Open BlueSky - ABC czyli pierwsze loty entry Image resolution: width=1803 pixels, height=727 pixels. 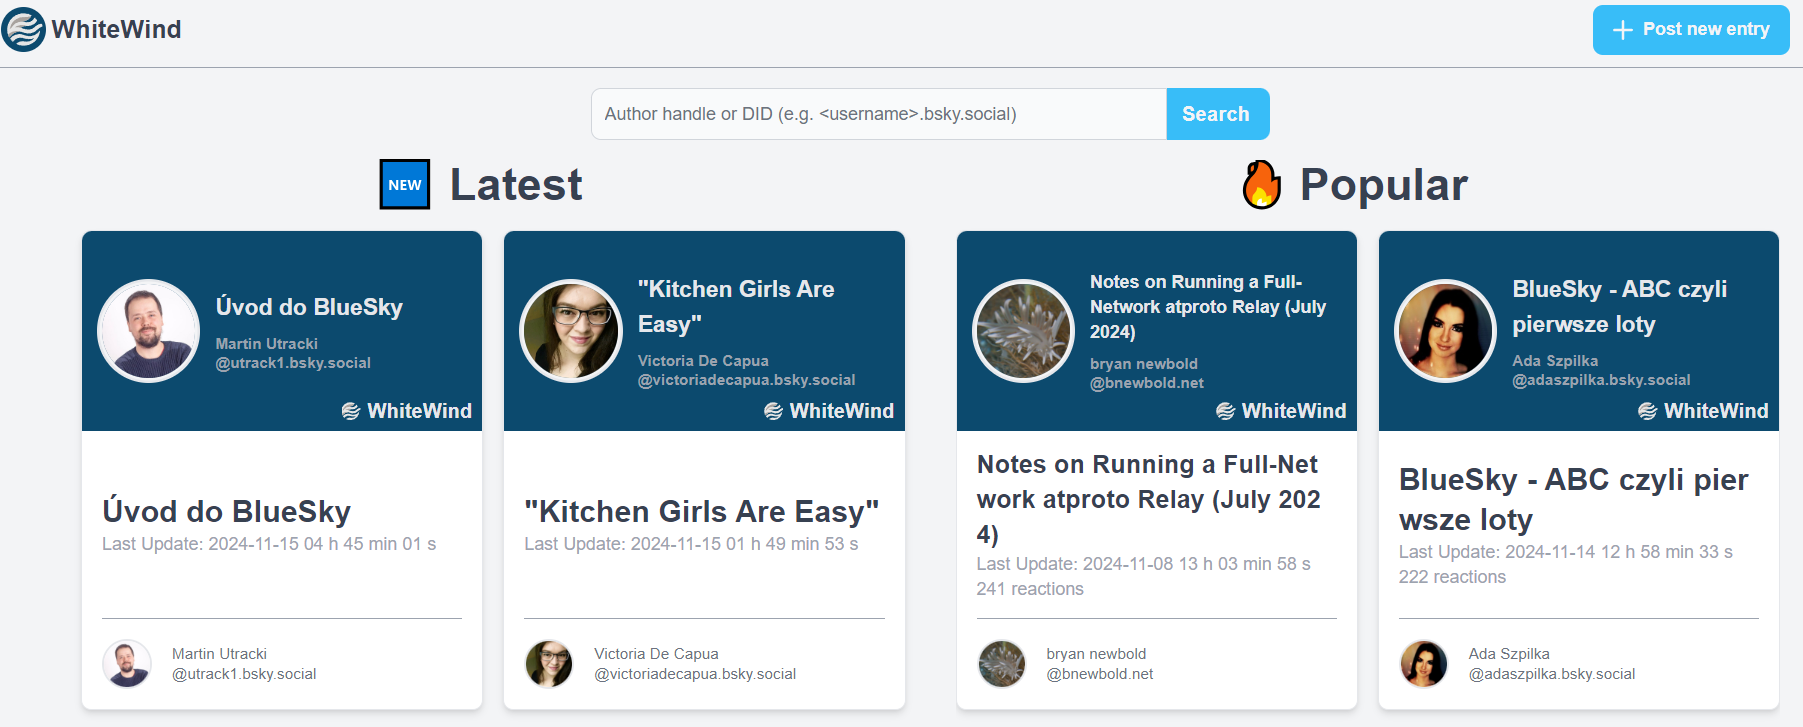pos(1572,499)
